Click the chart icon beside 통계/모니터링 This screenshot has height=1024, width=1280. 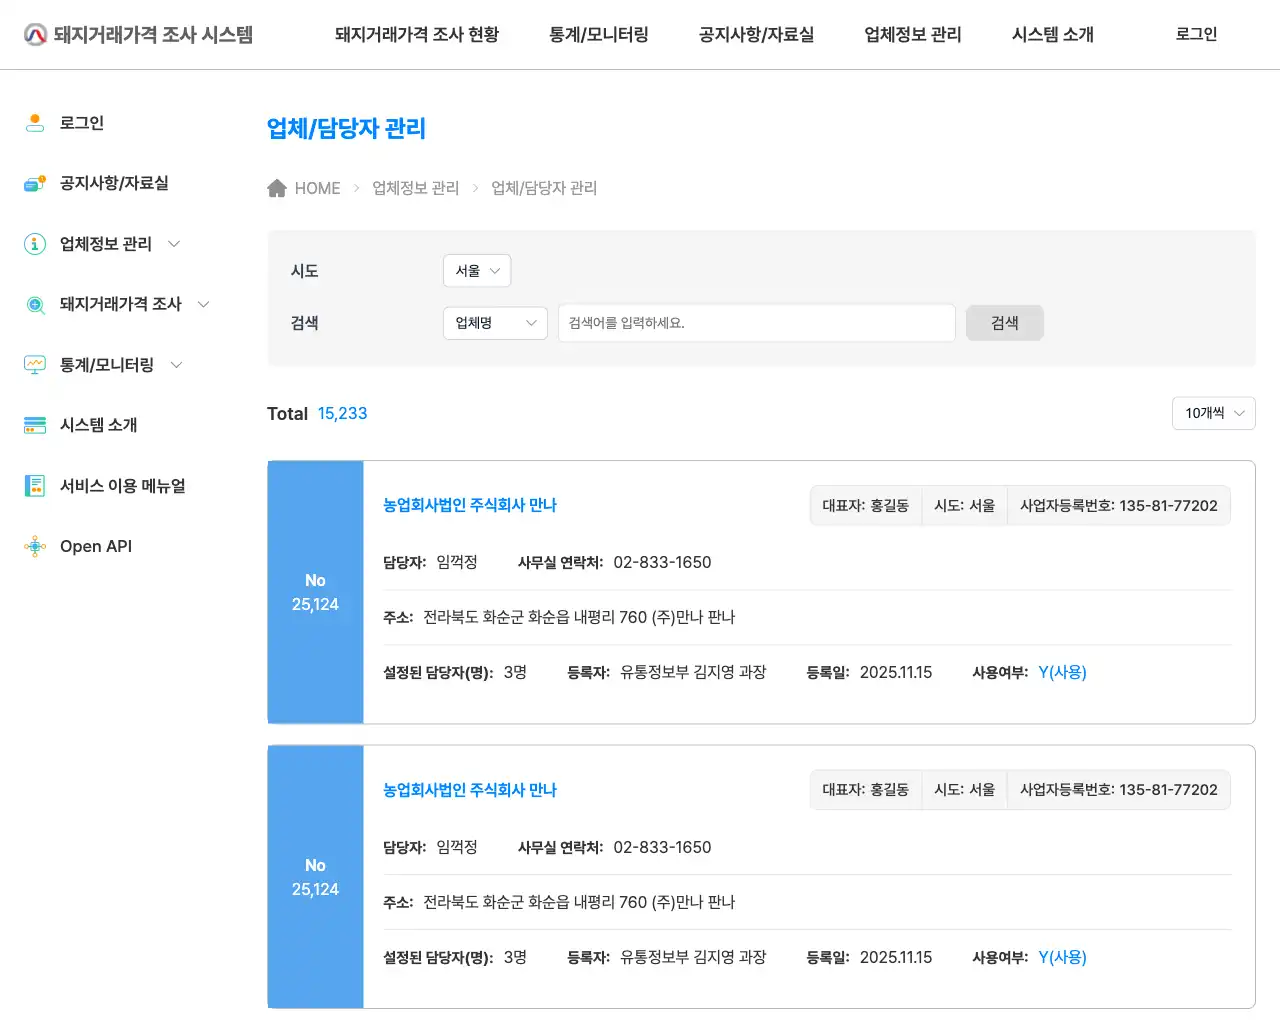35,364
